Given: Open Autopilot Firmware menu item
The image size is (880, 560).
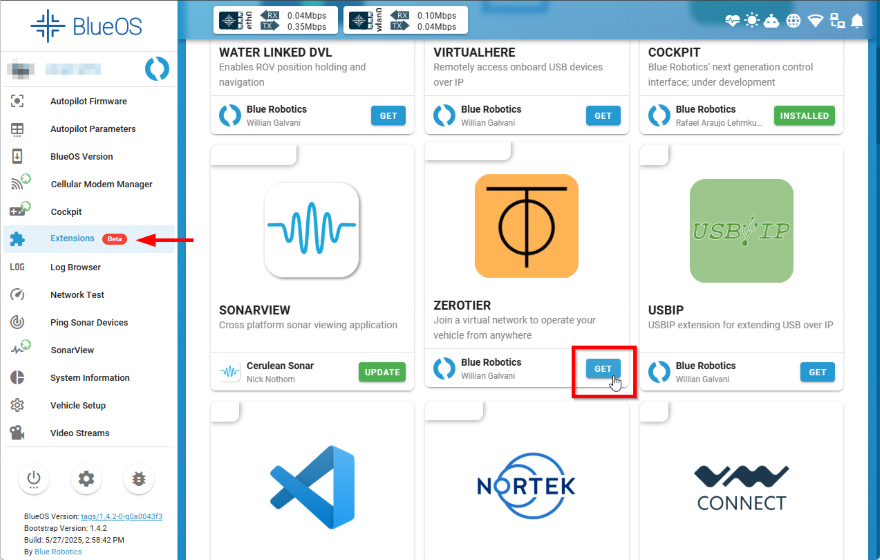Looking at the screenshot, I should point(89,101).
